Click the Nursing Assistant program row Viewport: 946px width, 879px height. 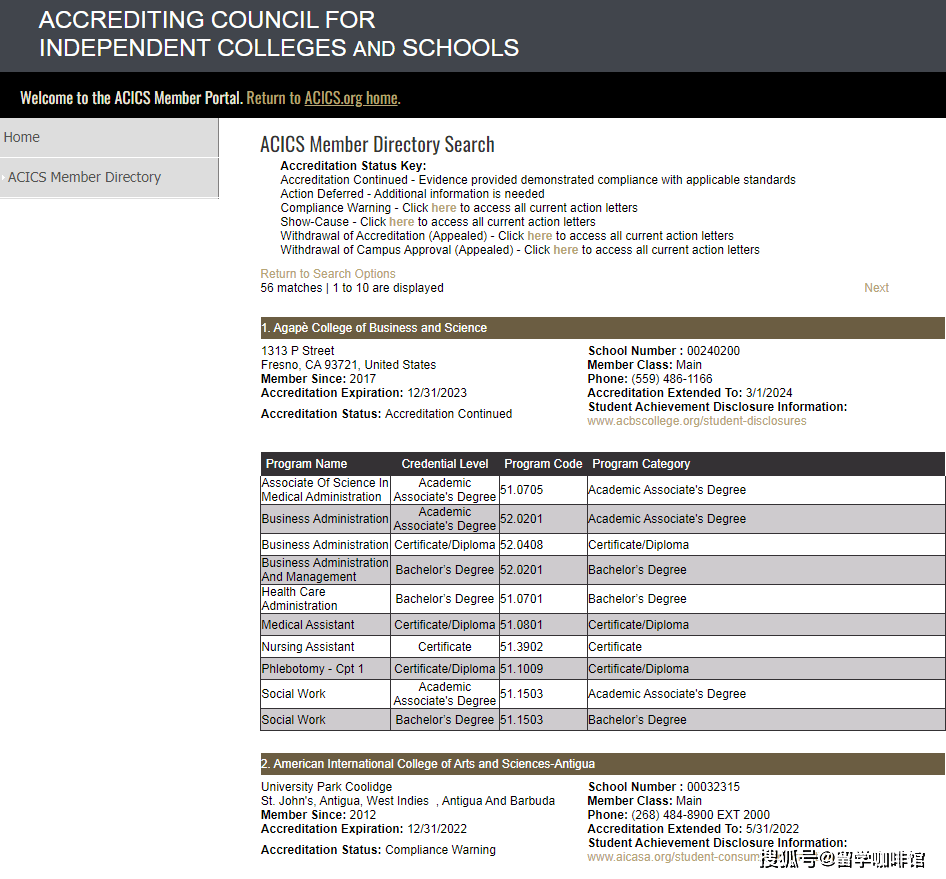308,647
